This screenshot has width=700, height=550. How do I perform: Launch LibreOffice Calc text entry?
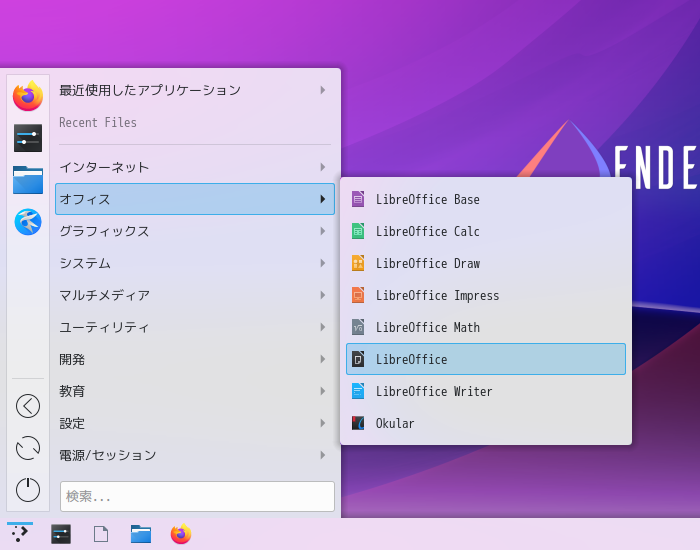[428, 231]
